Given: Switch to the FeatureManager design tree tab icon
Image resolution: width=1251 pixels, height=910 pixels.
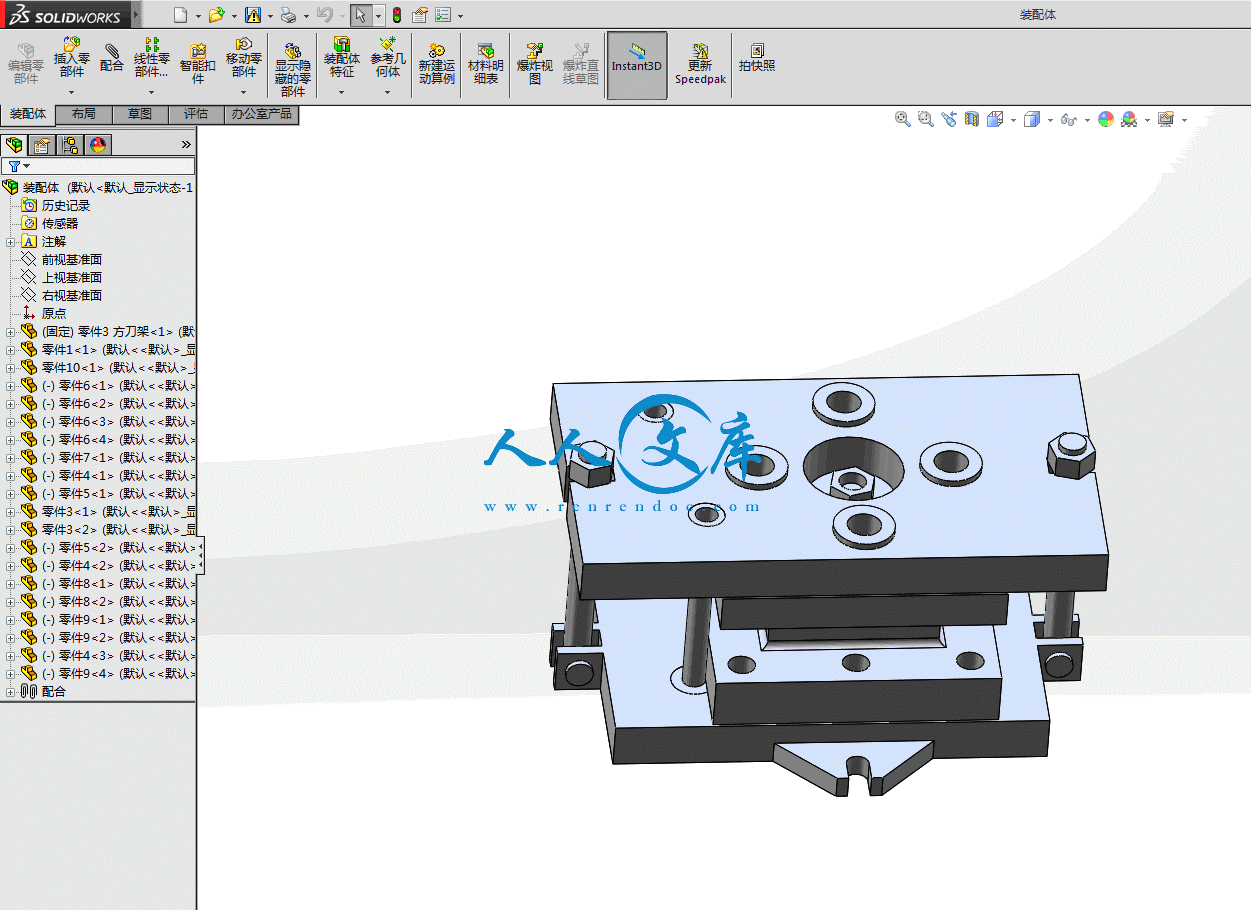Looking at the screenshot, I should [14, 145].
